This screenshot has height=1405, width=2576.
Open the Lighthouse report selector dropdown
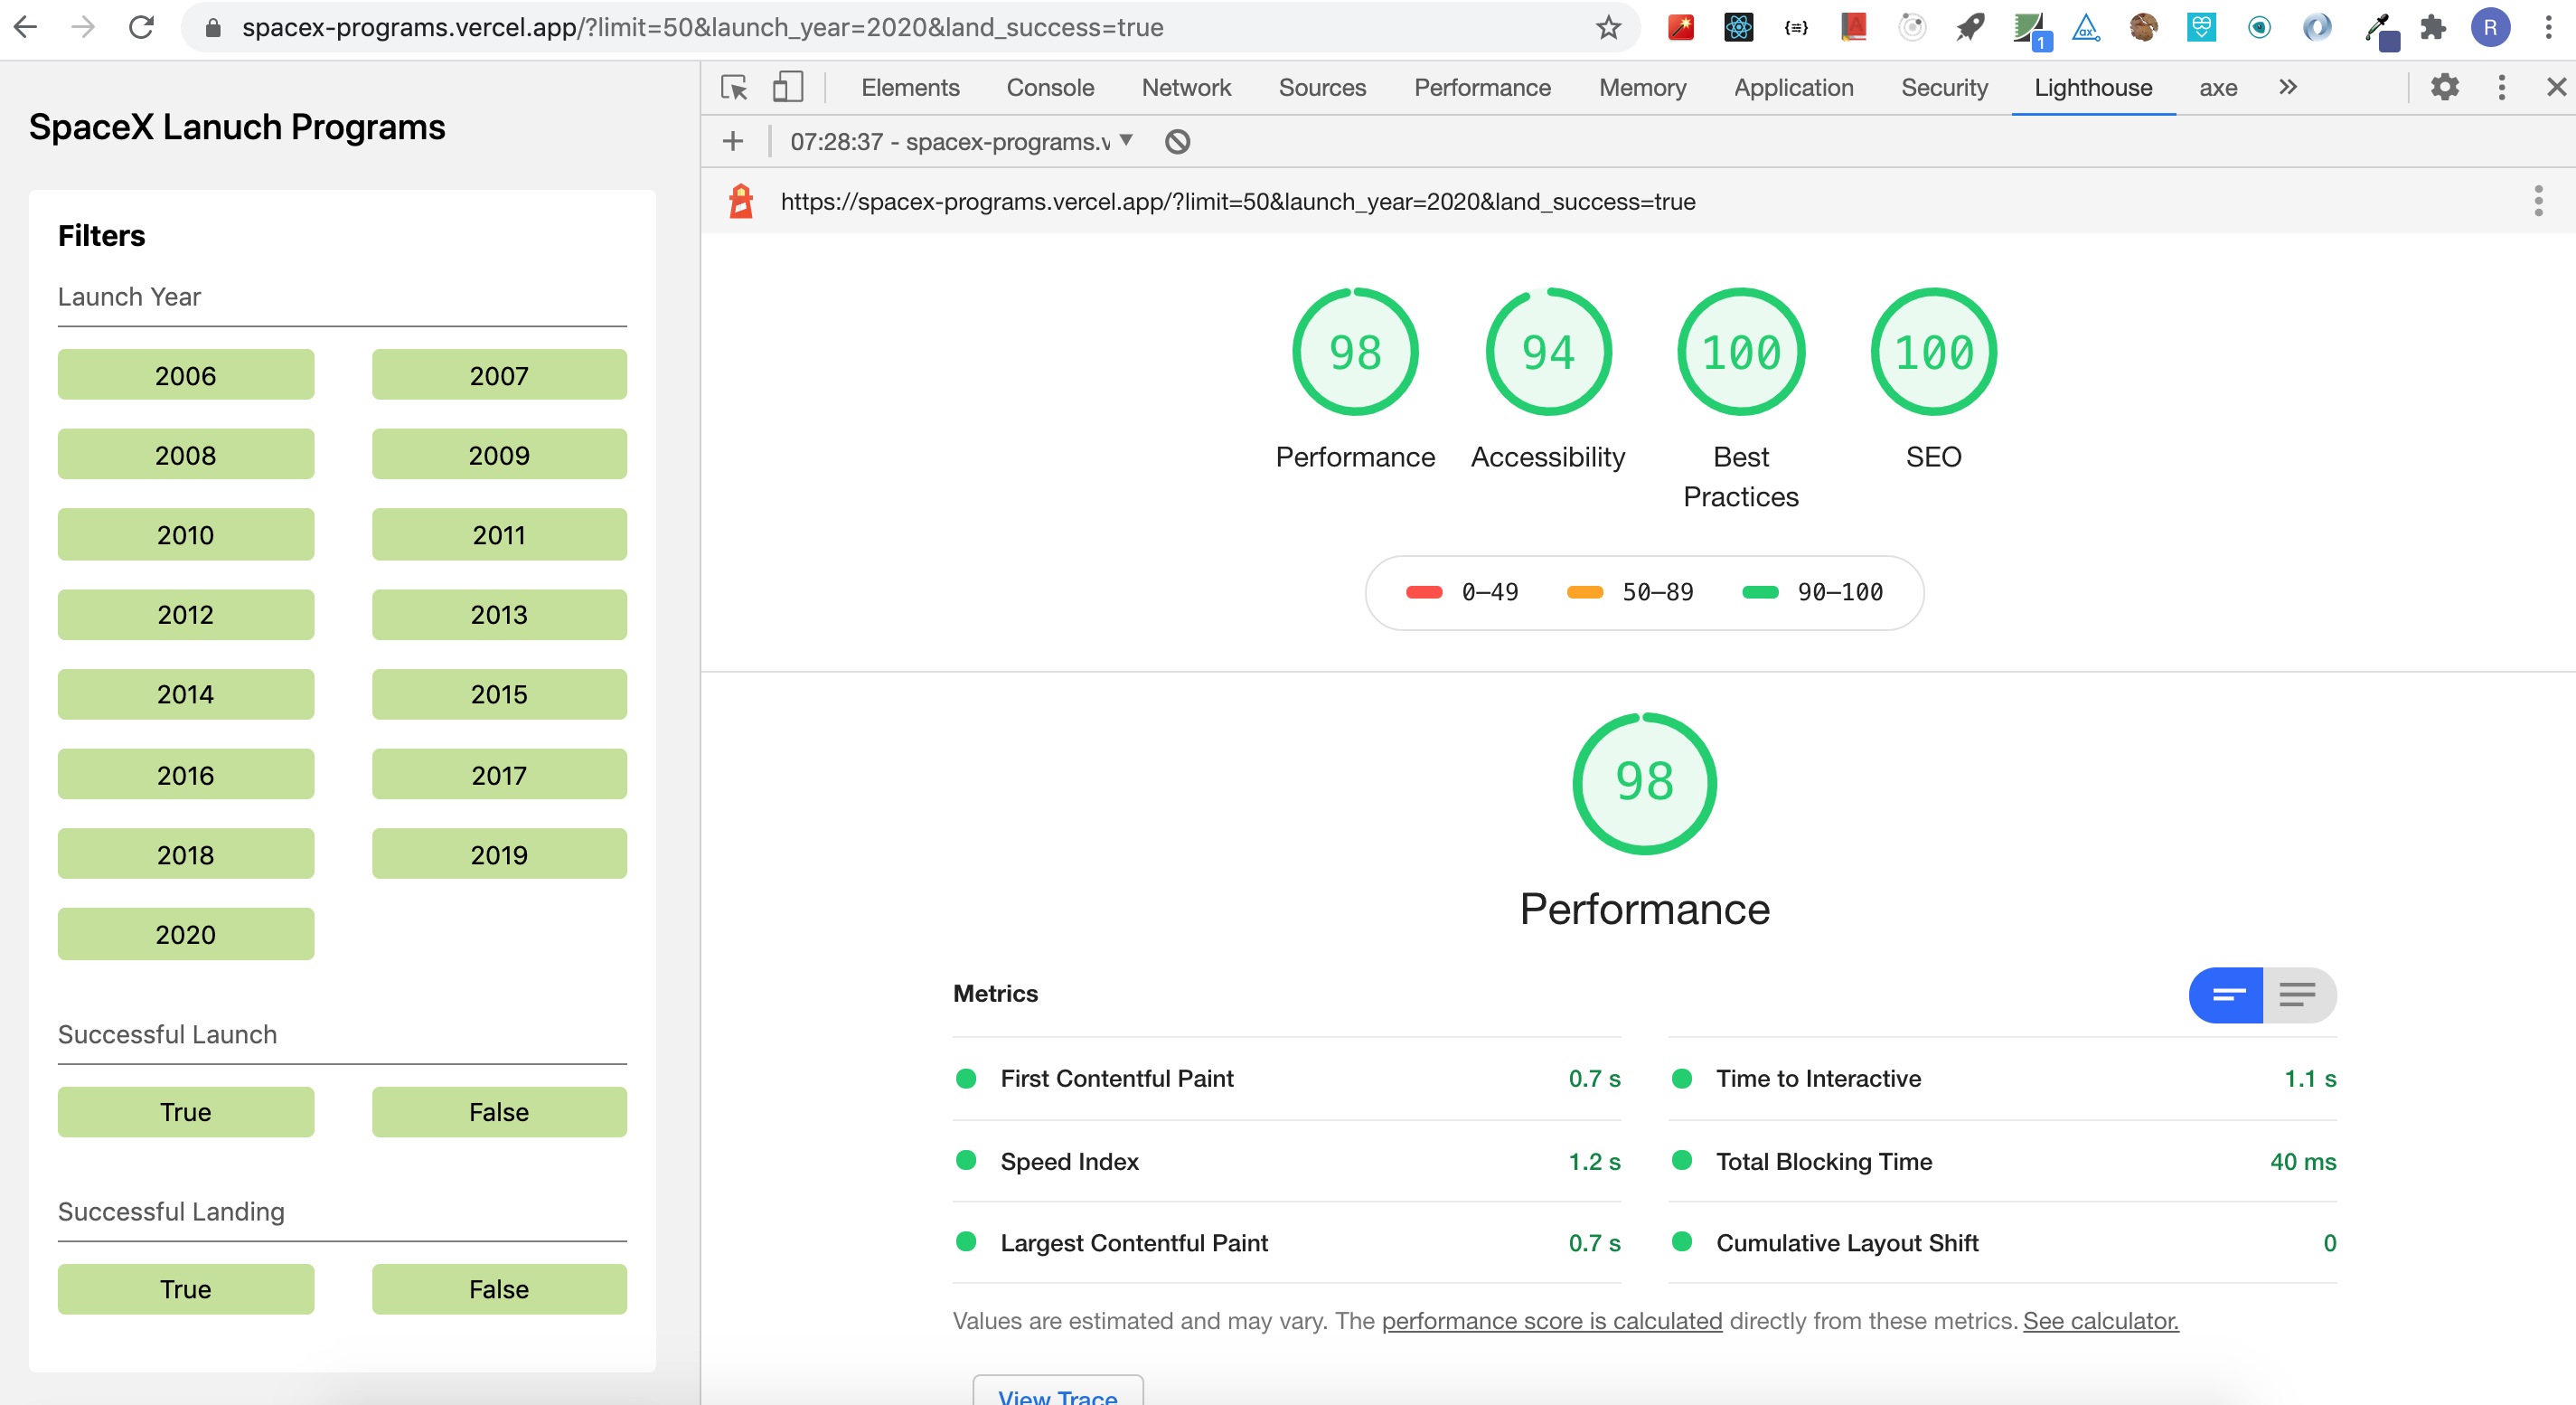tap(961, 141)
